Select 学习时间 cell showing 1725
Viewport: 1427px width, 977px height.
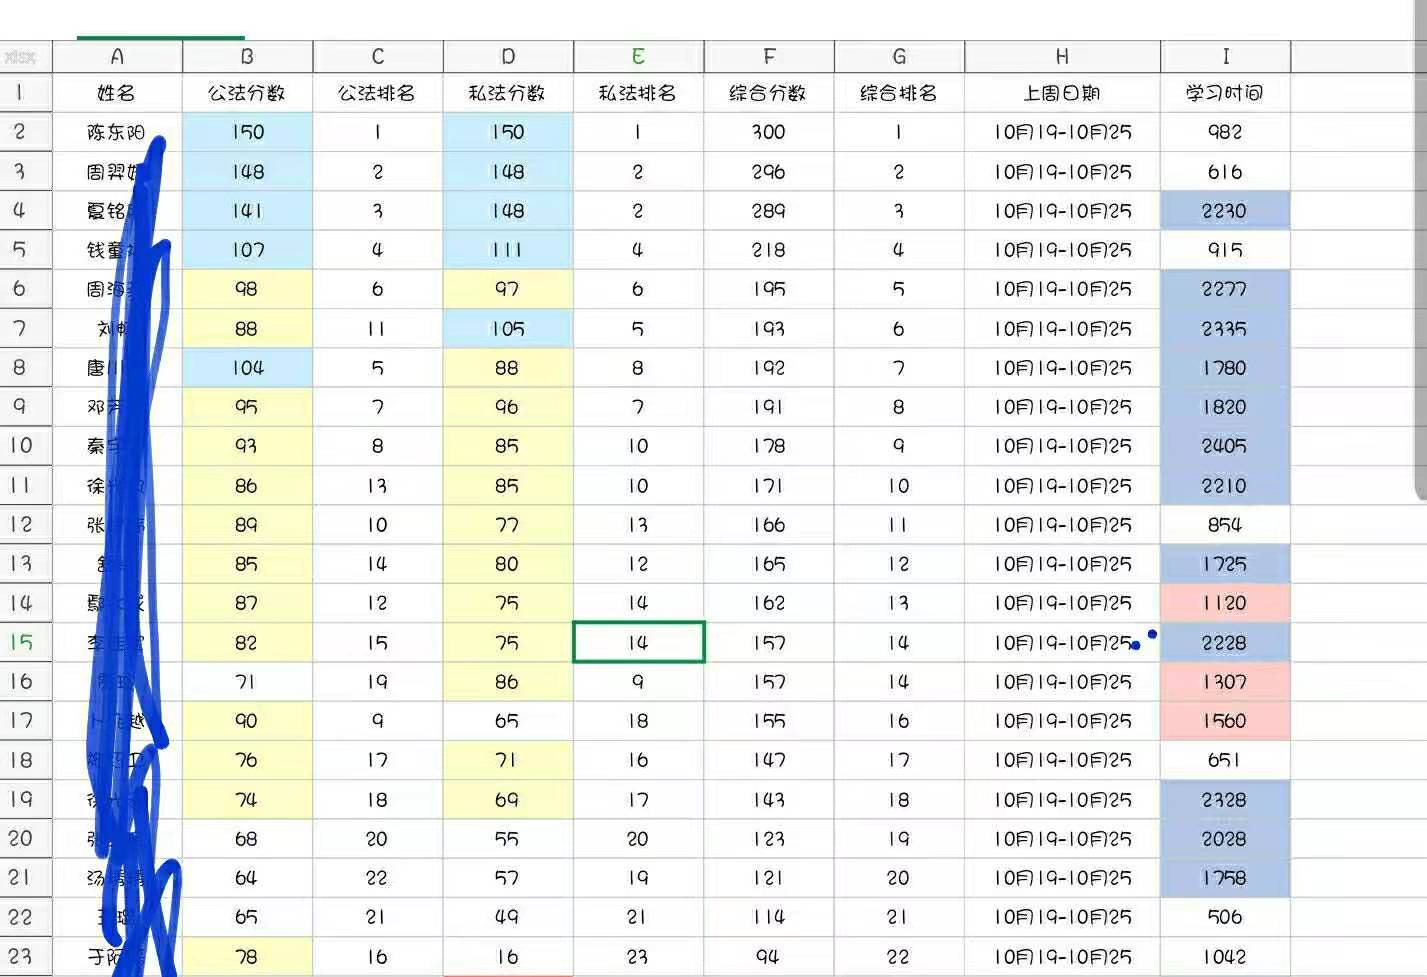(1225, 564)
